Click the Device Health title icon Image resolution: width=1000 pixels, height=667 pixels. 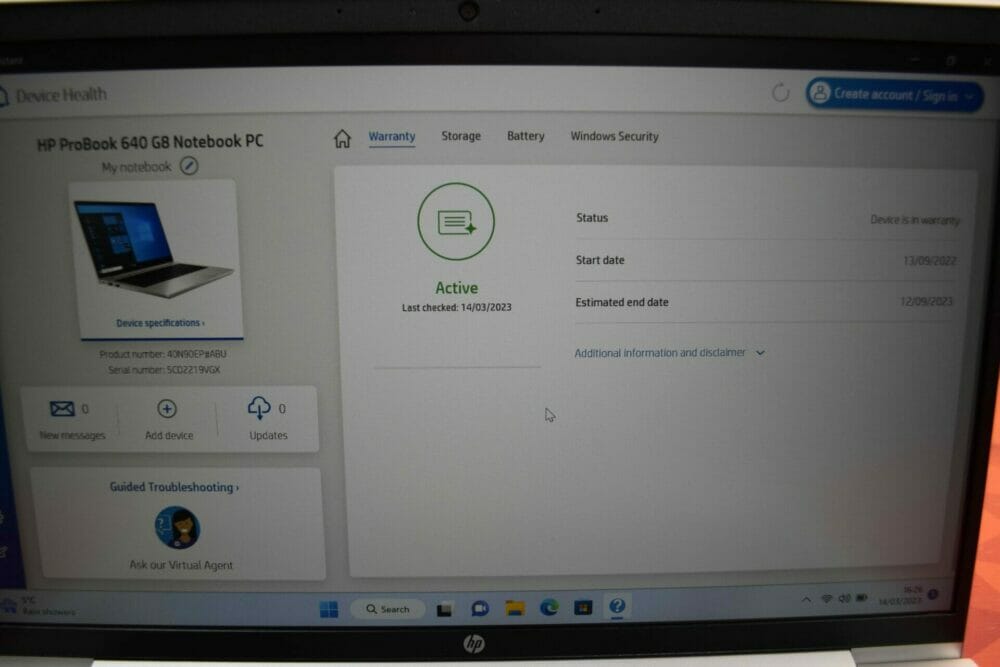(4, 96)
